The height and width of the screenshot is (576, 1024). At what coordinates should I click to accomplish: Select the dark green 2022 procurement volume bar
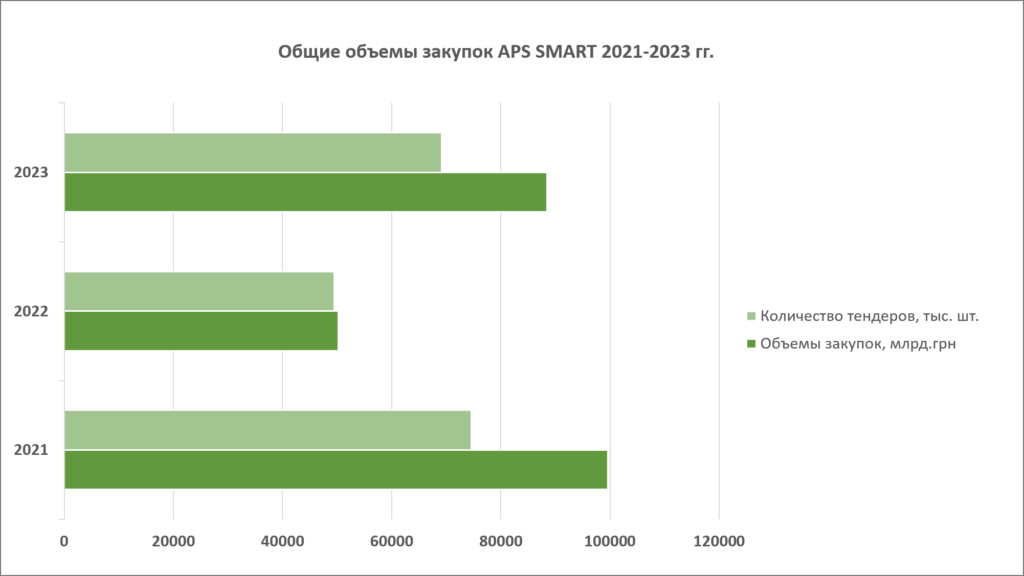point(201,331)
